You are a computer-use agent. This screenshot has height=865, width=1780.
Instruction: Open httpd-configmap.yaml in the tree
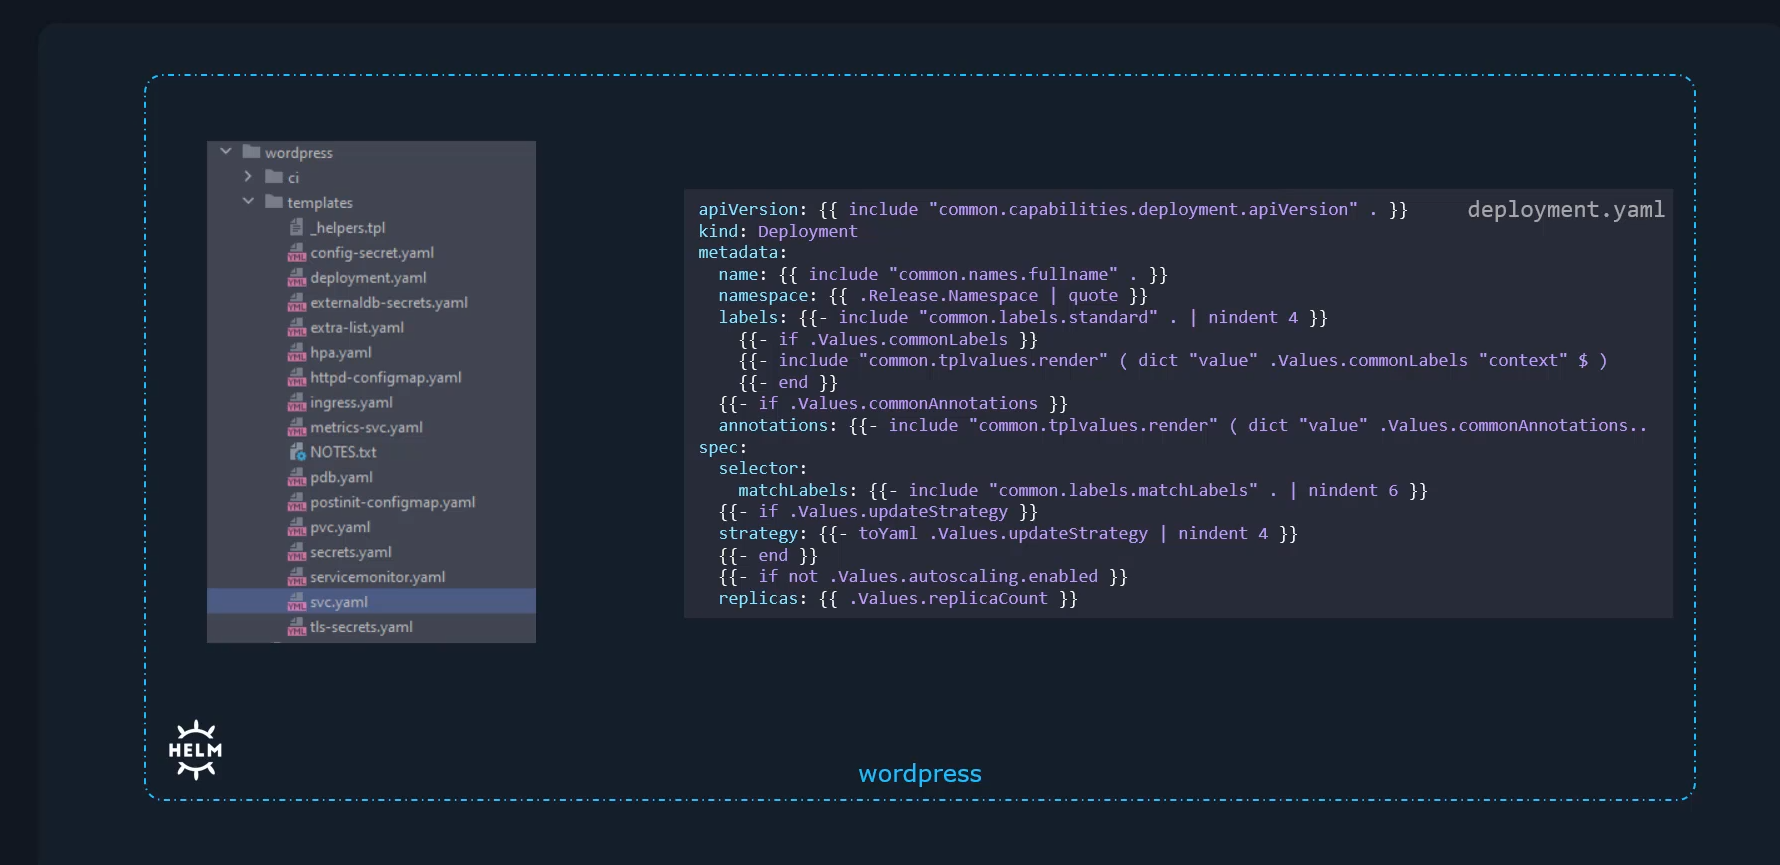click(x=385, y=378)
